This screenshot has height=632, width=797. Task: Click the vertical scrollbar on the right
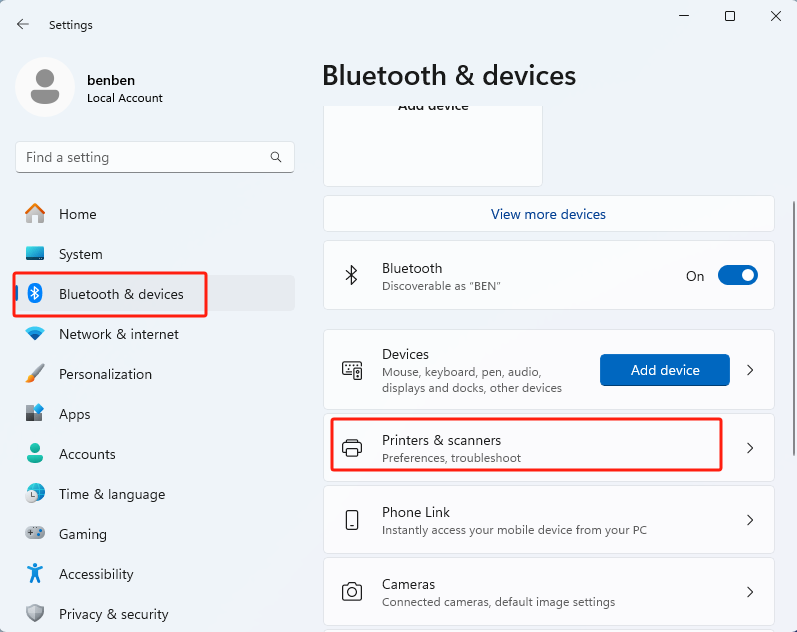point(793,328)
